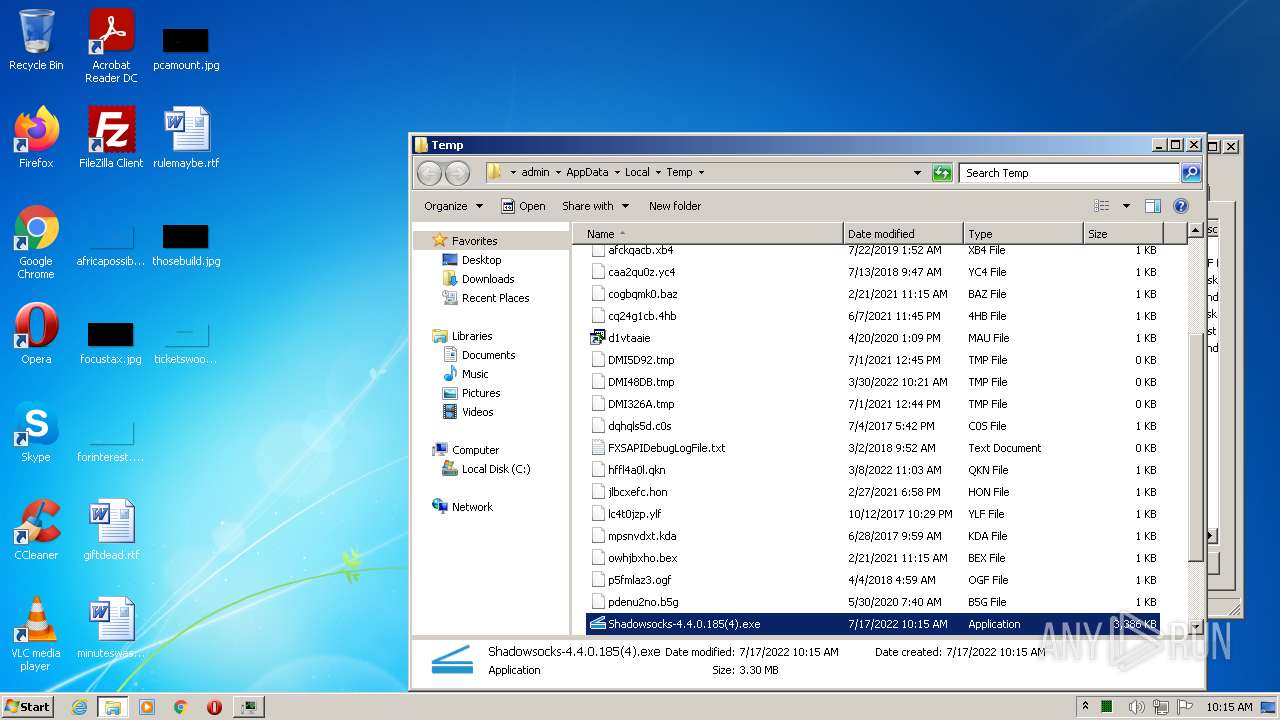
Task: Click the search magnifier icon
Action: [1190, 173]
